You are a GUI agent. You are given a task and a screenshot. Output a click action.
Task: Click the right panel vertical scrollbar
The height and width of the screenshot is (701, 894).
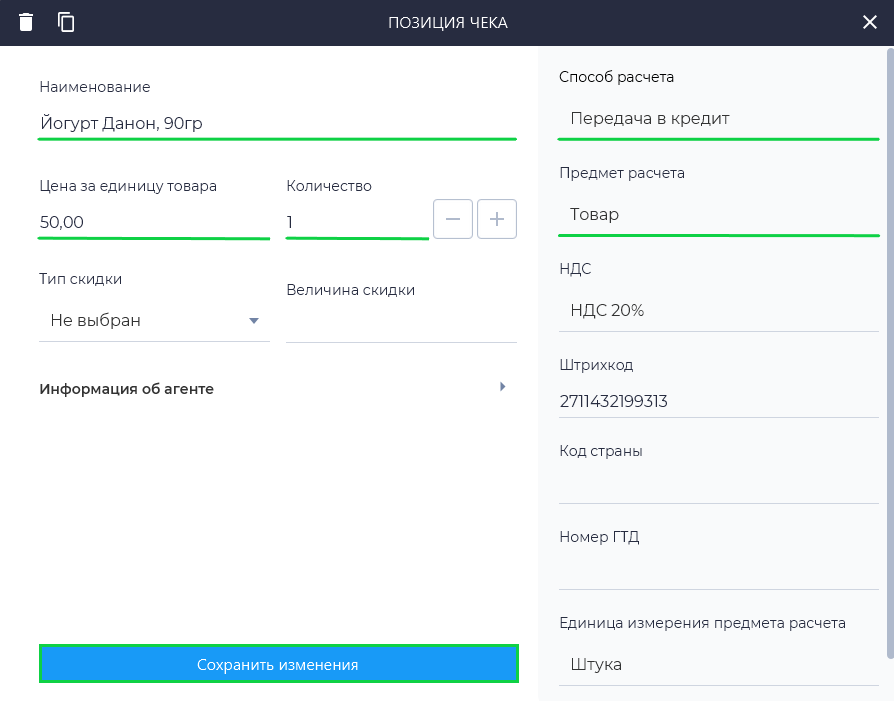pos(890,350)
